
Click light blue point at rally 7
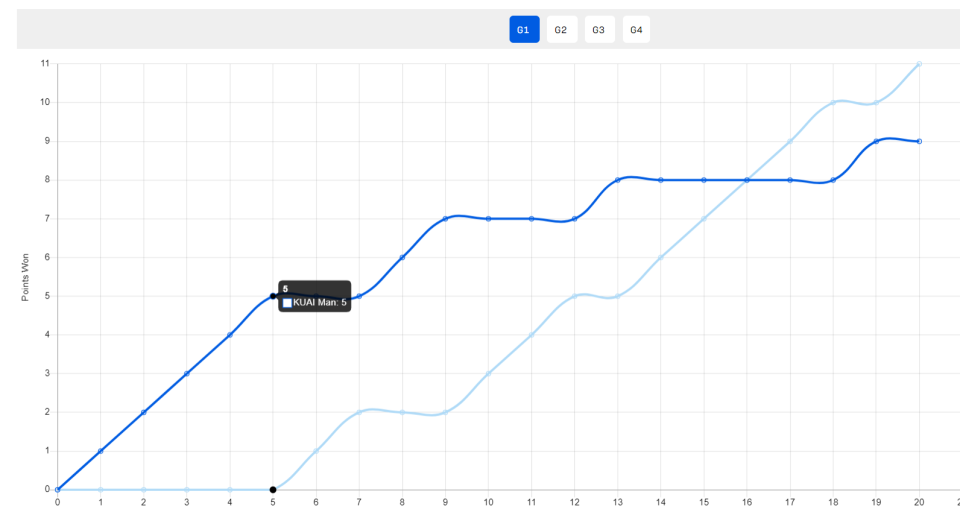[x=359, y=412]
